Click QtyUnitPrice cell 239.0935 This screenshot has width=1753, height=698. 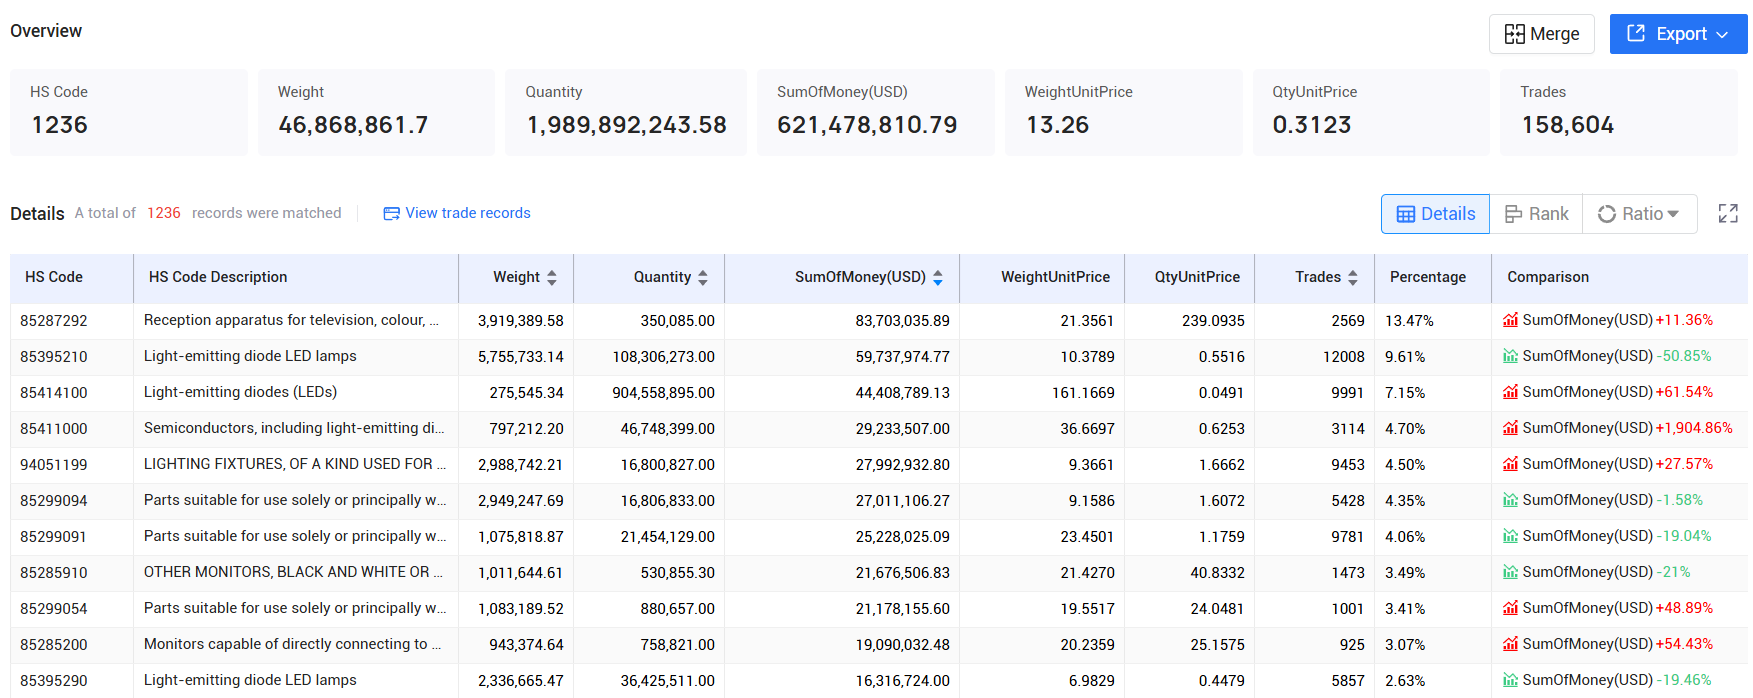(x=1213, y=321)
